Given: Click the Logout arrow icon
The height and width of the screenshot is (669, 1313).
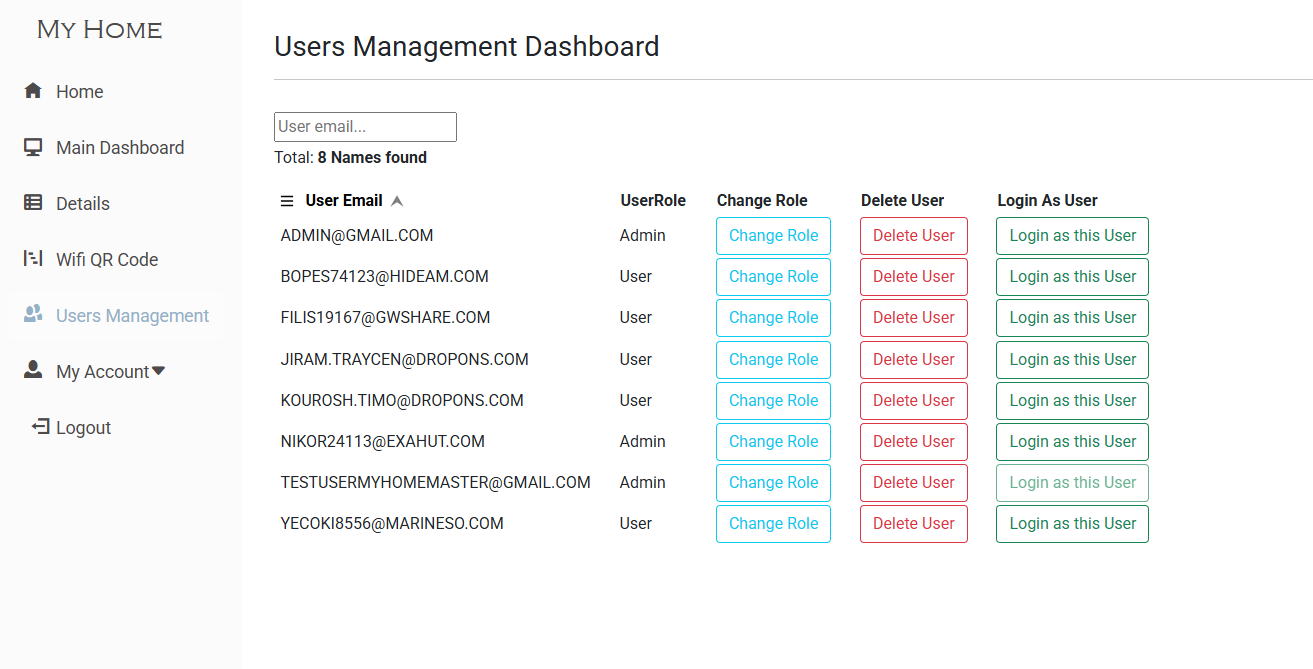Looking at the screenshot, I should pyautogui.click(x=40, y=427).
